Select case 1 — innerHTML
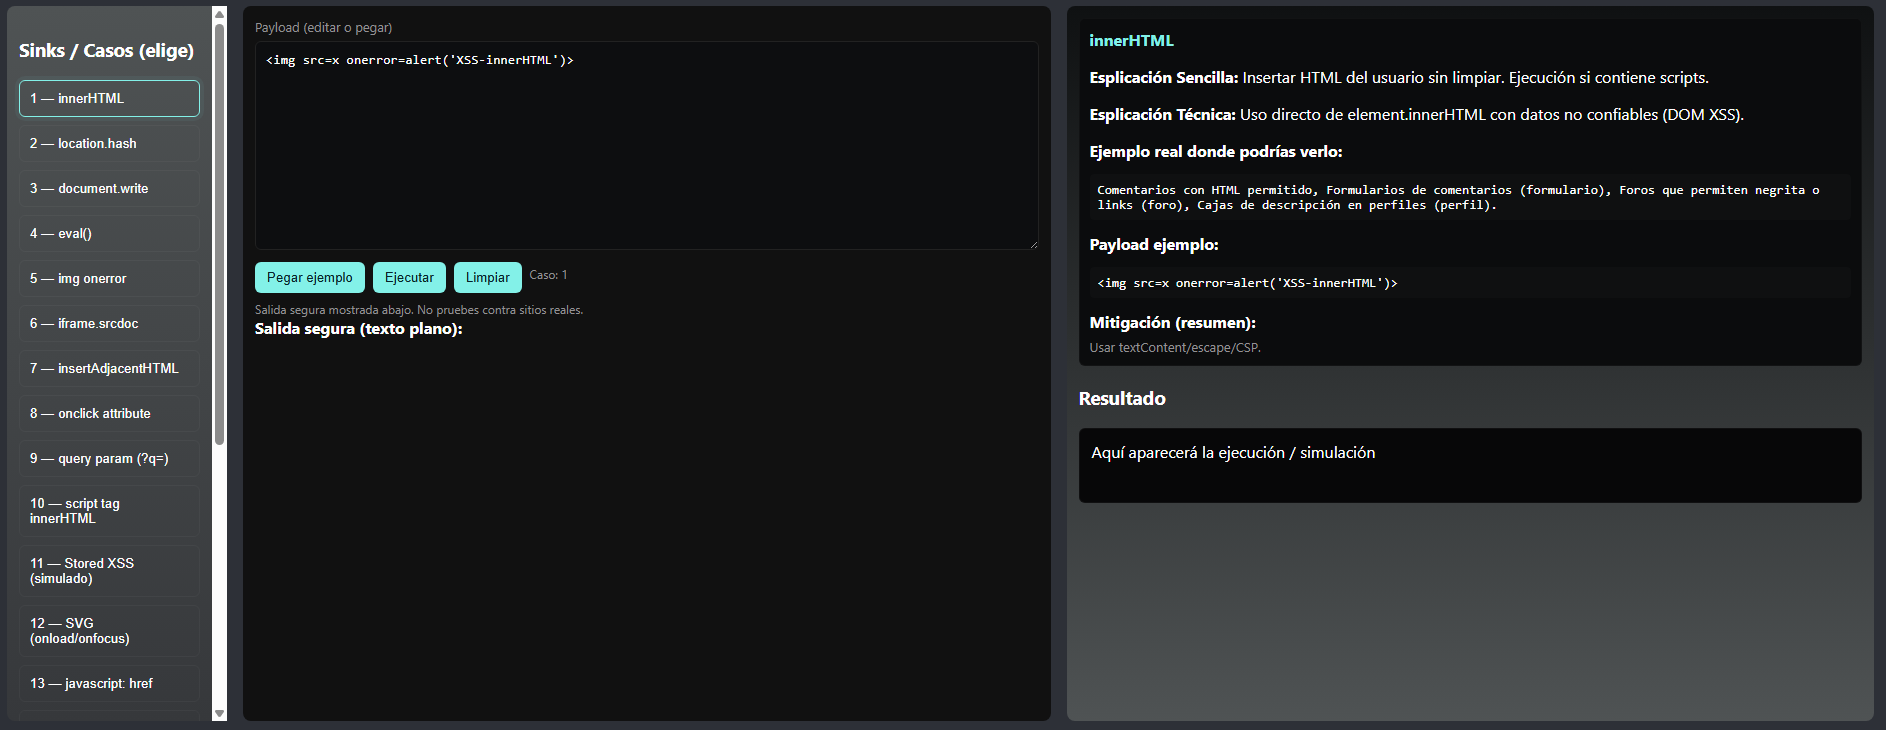 109,98
